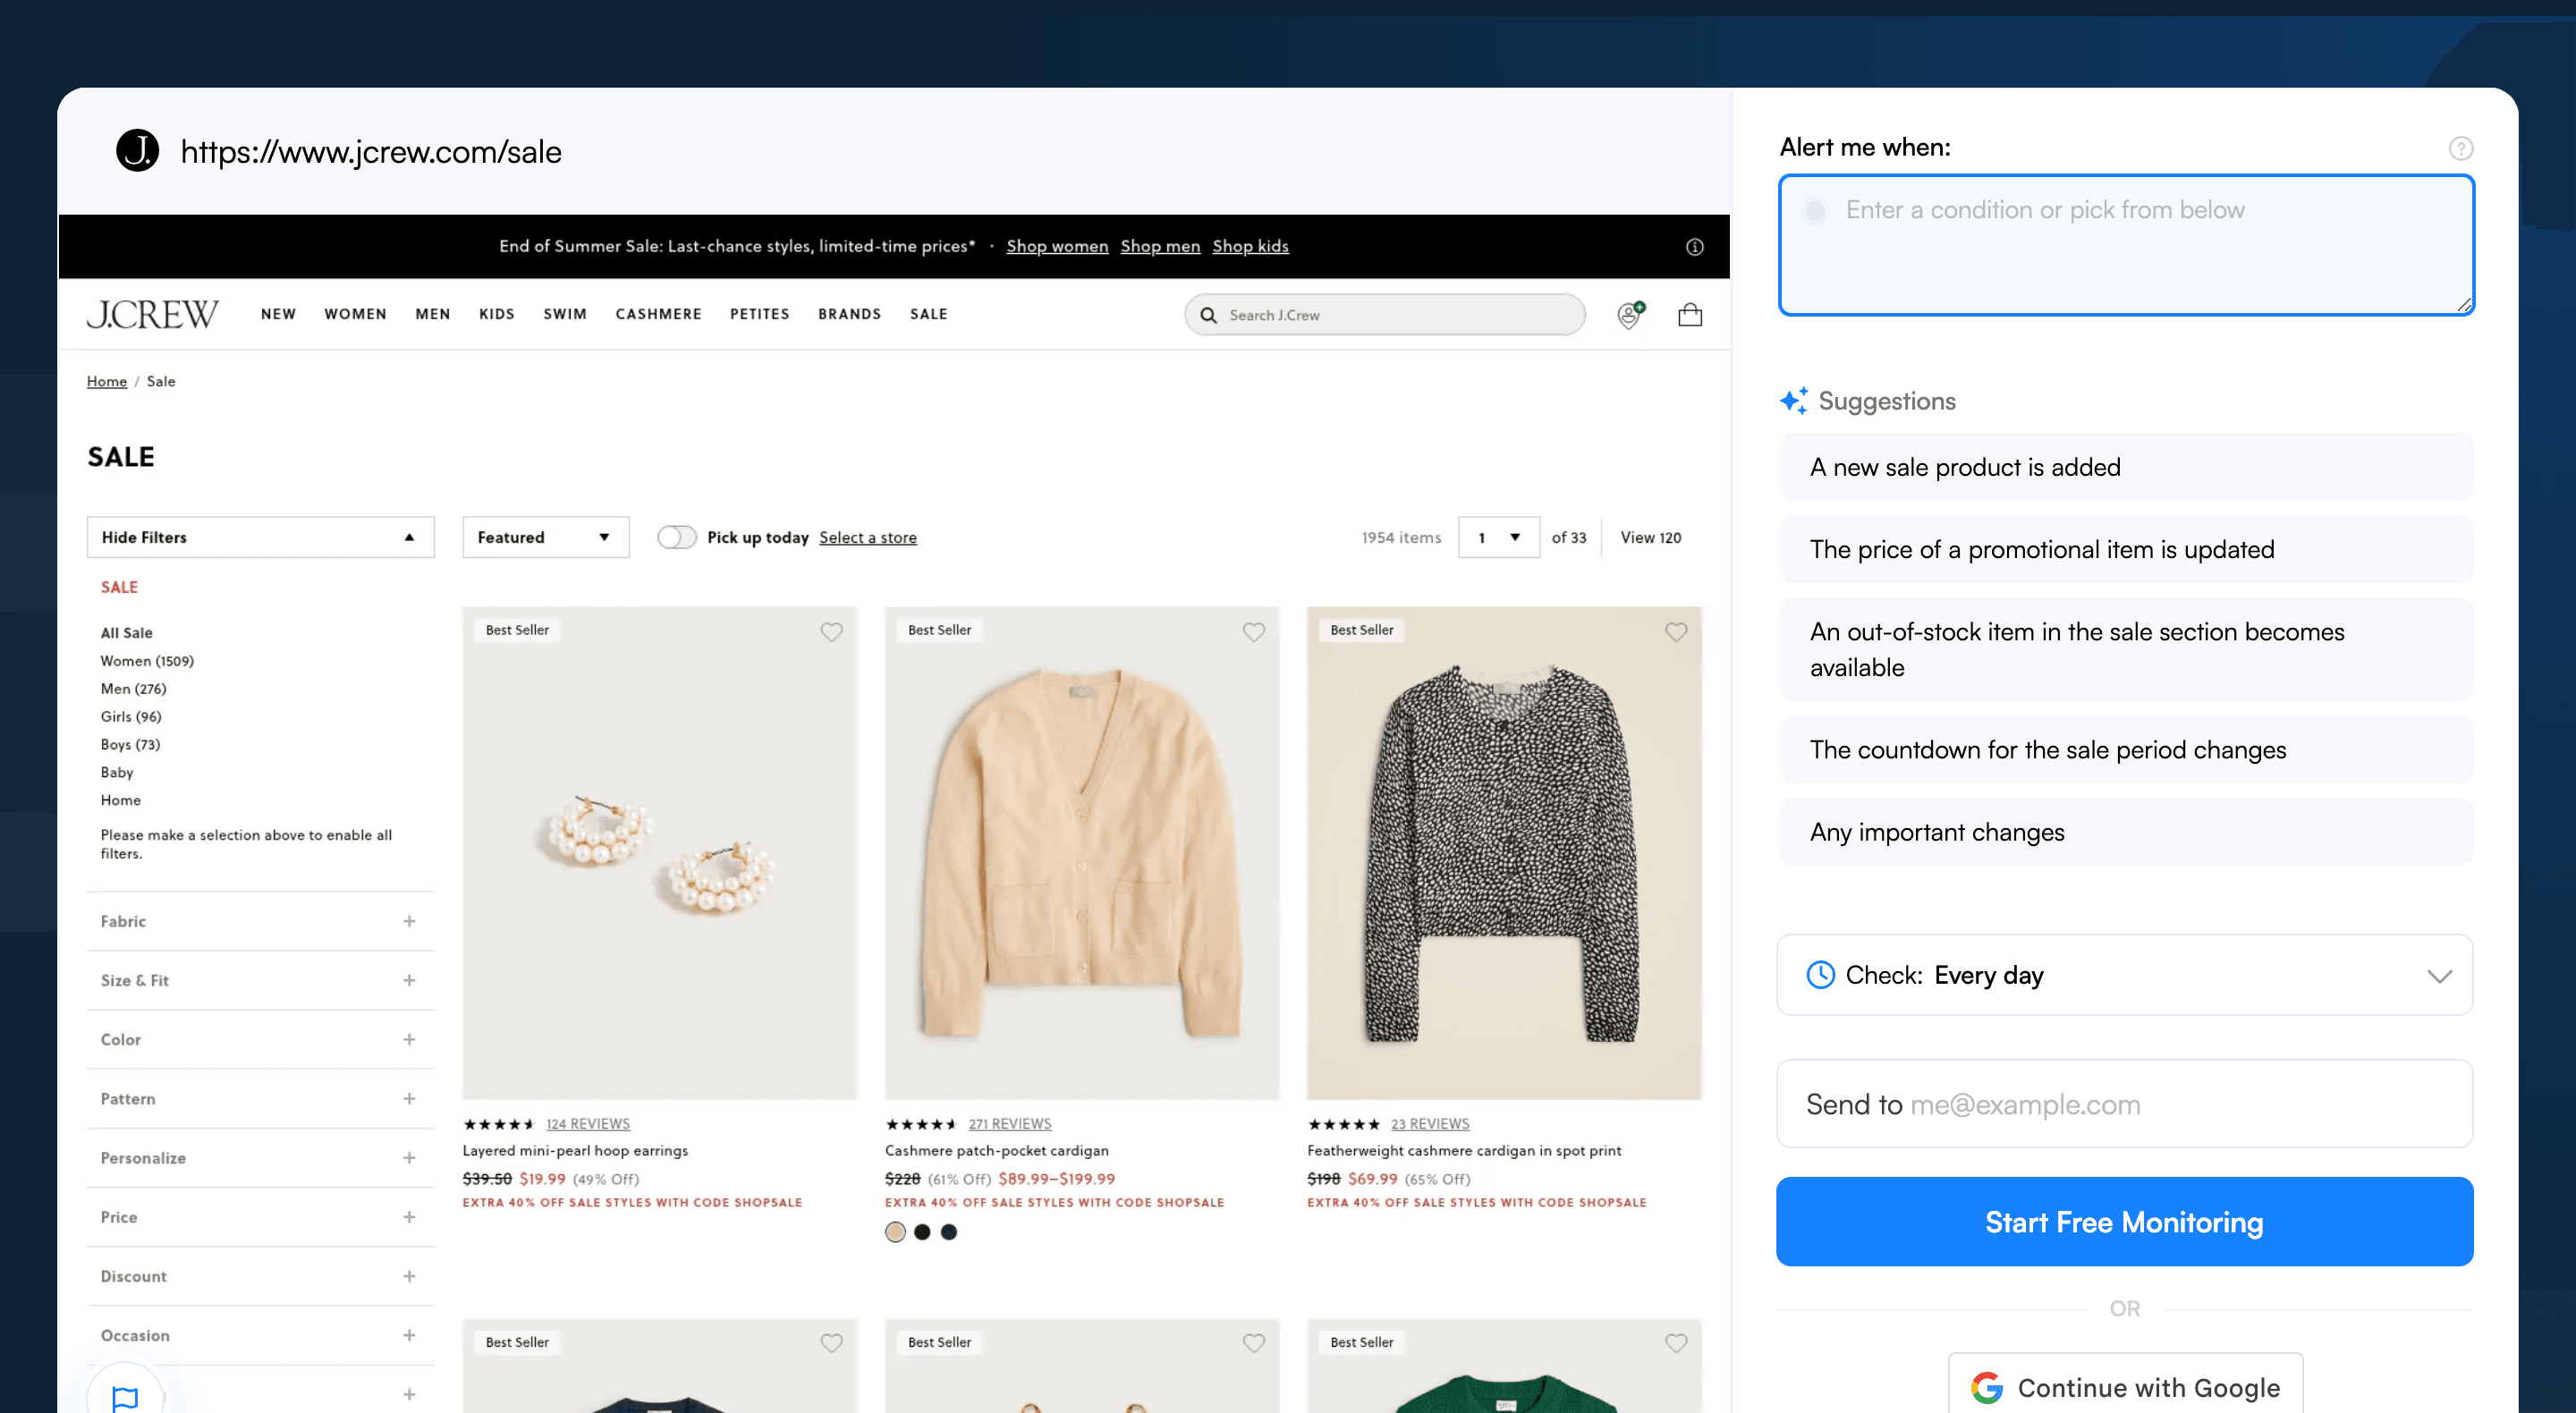Expand the Personalize filter
This screenshot has width=2576, height=1413.
260,1158
